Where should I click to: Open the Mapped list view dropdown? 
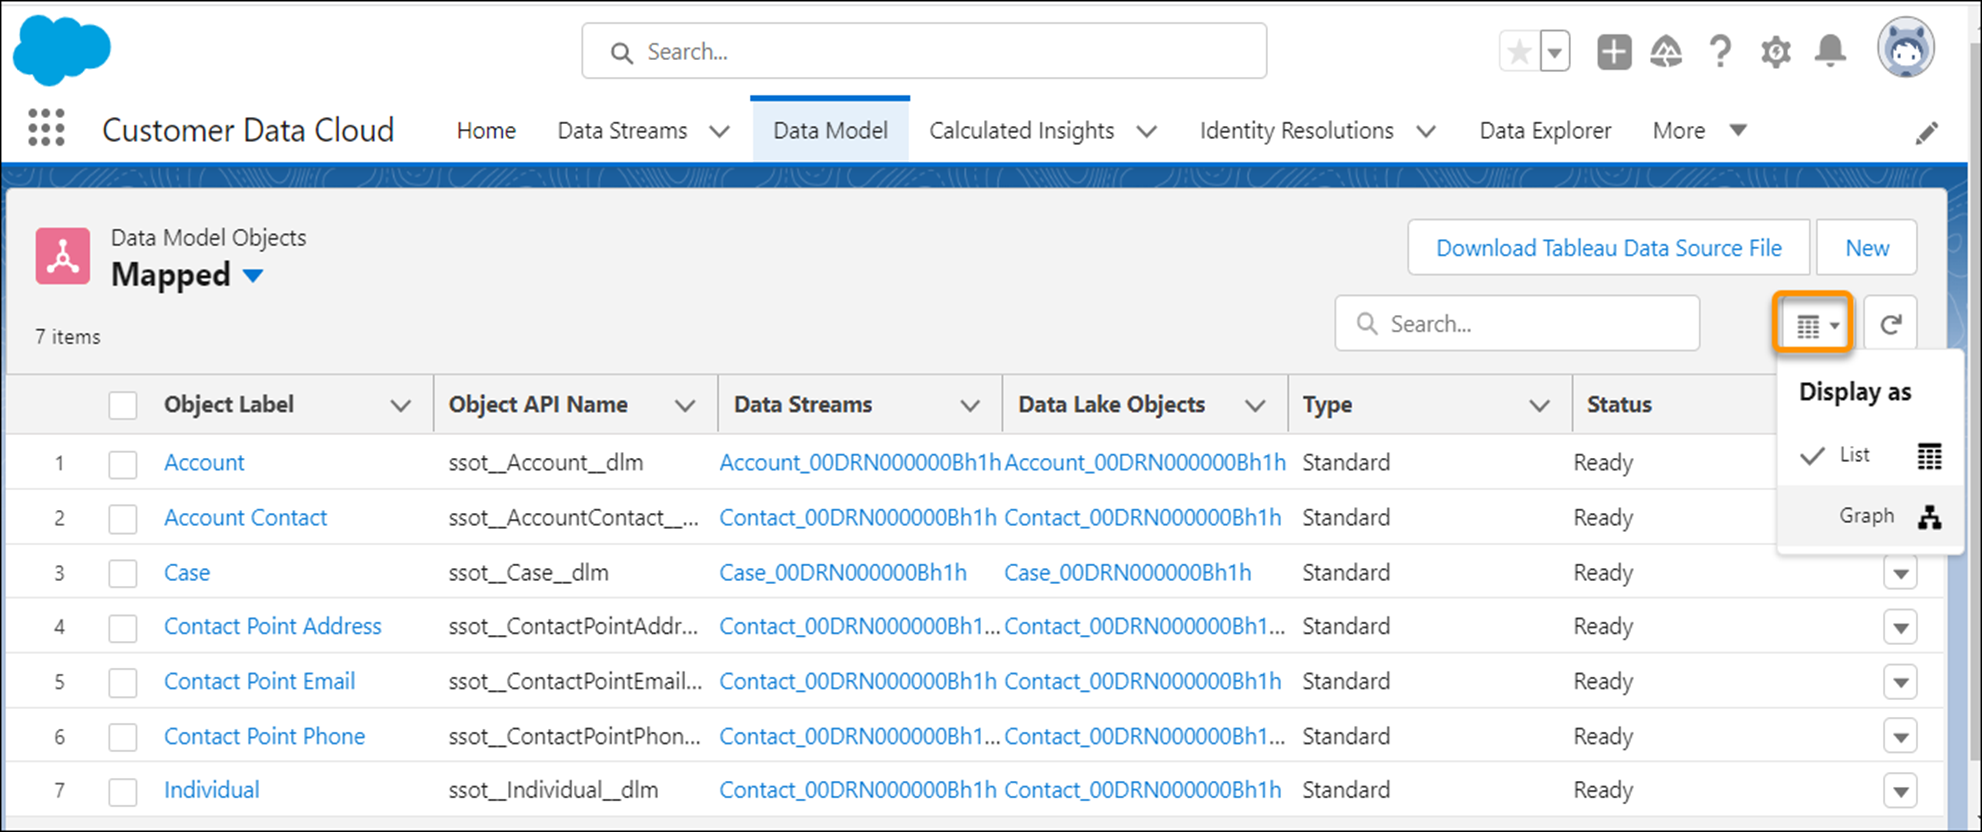coord(254,276)
